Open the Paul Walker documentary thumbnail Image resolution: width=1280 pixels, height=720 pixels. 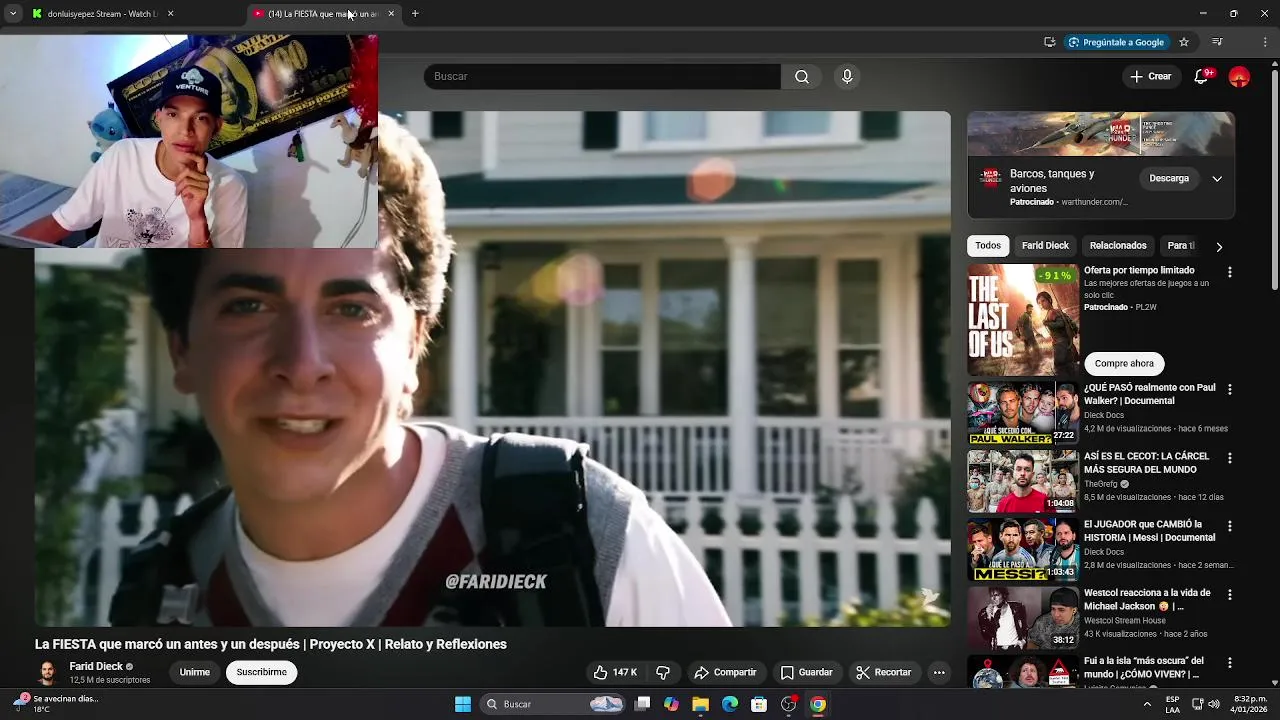[1023, 413]
